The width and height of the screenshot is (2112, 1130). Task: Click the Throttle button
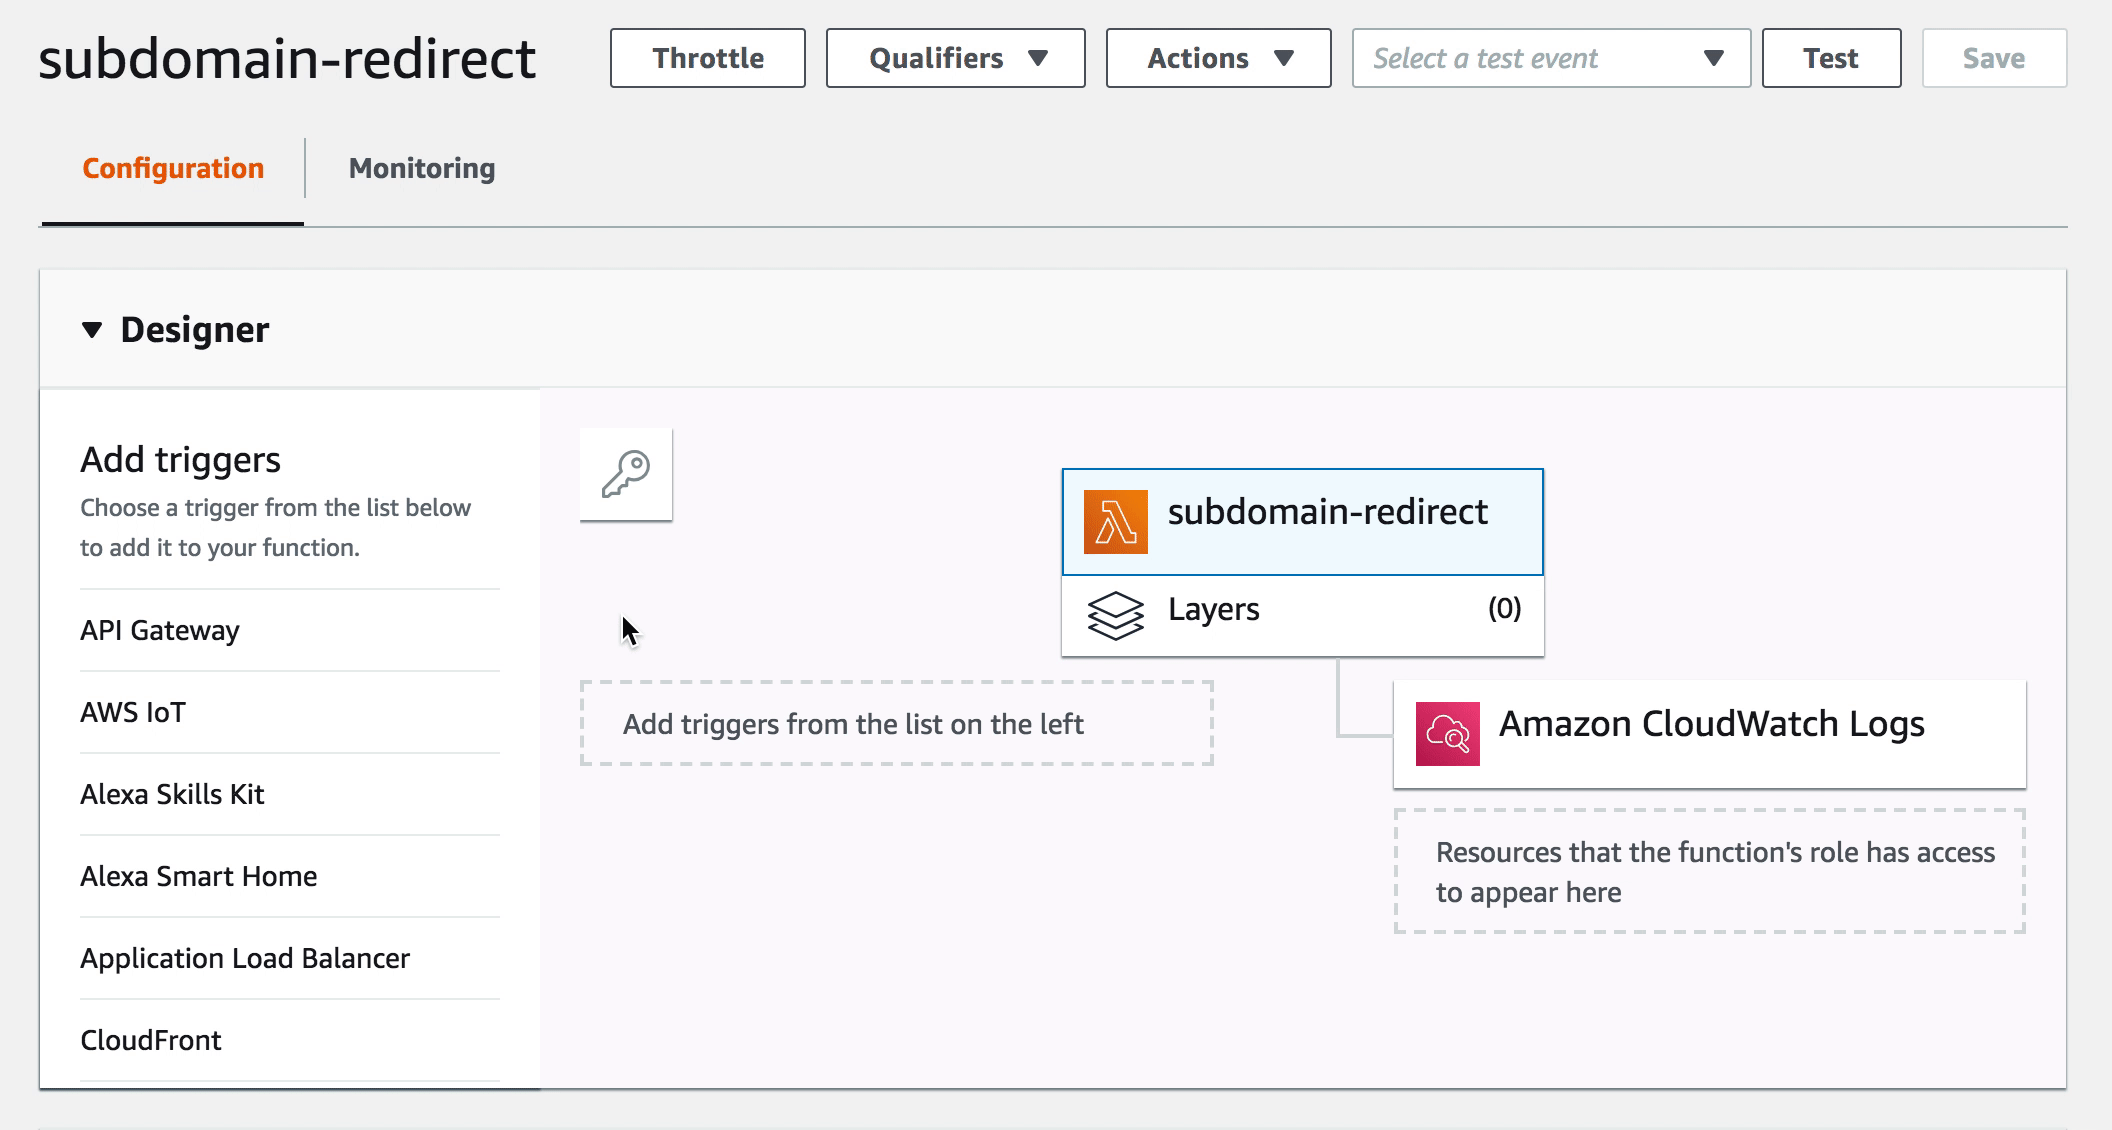(708, 58)
